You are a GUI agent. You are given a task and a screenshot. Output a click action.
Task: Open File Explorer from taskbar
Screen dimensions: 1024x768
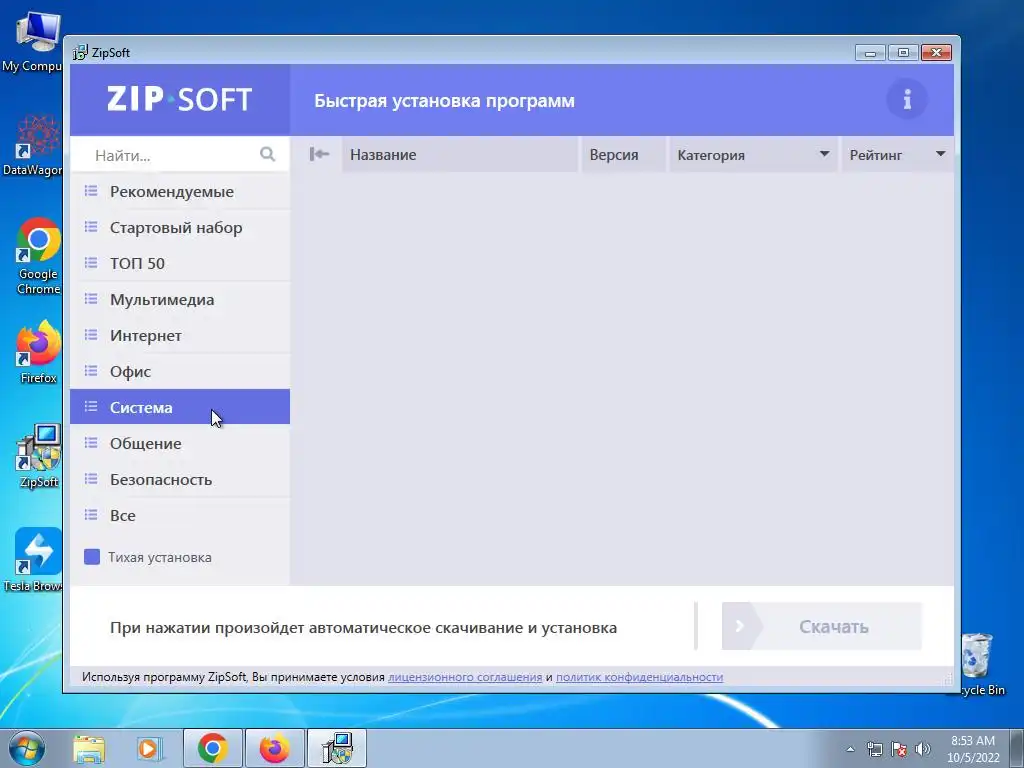pos(89,748)
